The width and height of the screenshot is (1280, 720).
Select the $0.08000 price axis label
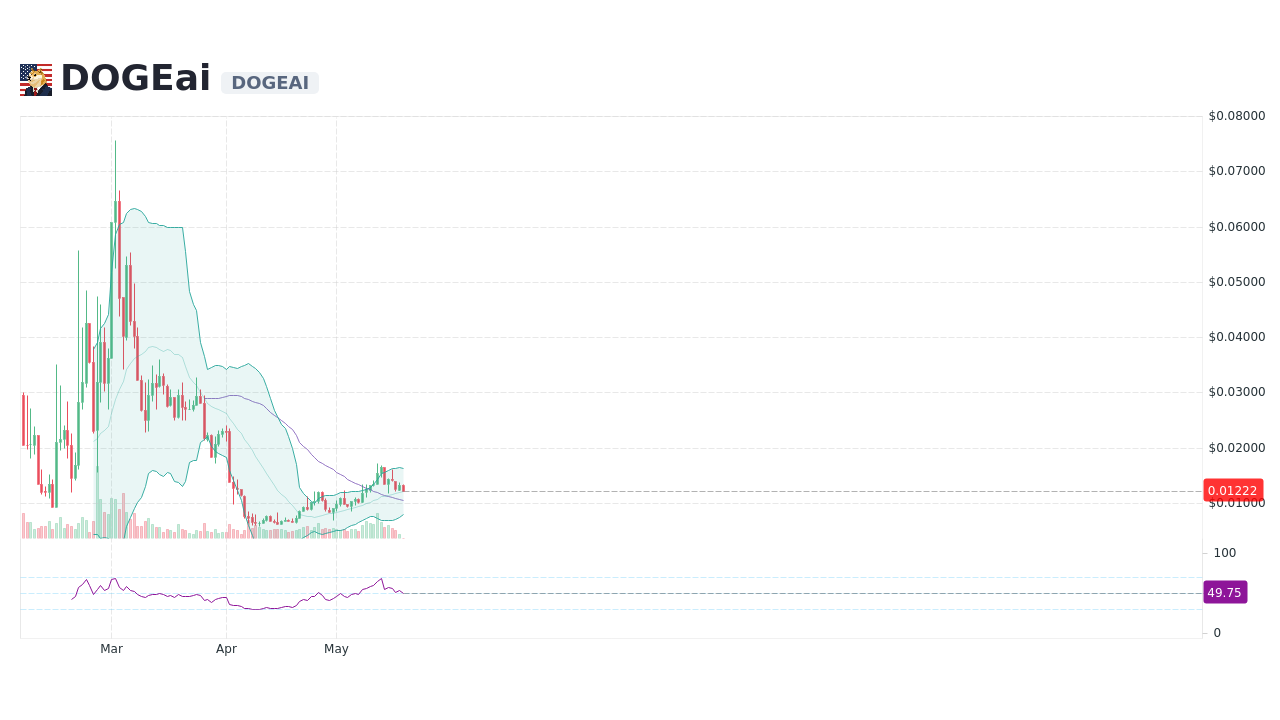point(1236,115)
